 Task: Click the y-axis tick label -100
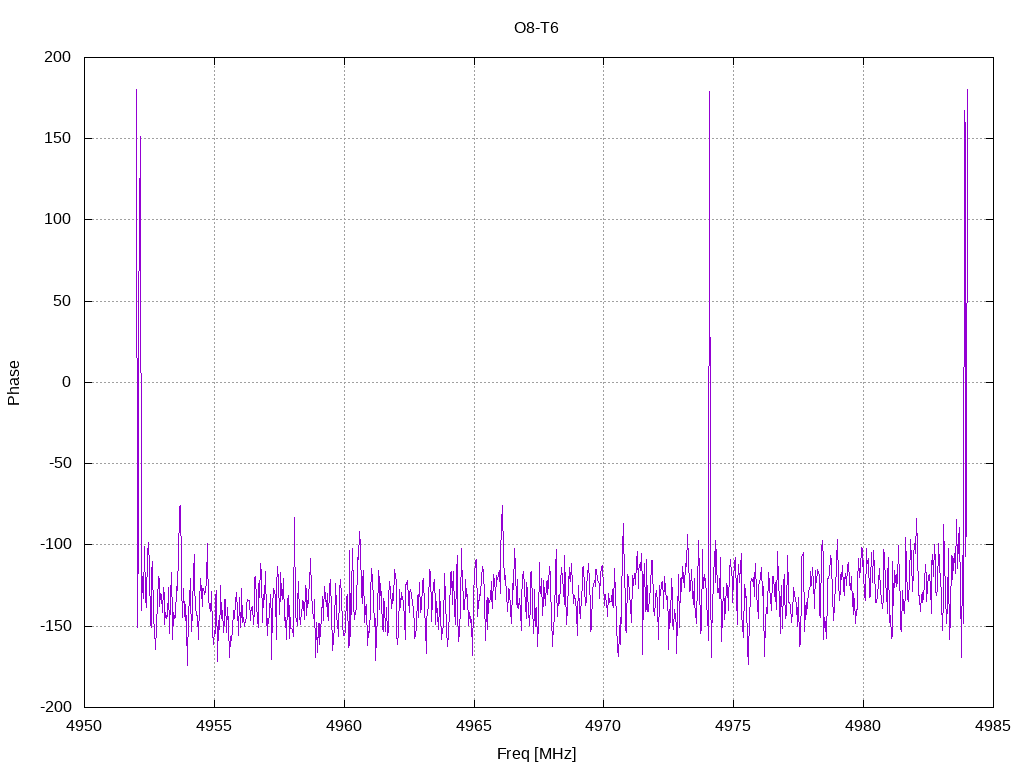point(56,544)
